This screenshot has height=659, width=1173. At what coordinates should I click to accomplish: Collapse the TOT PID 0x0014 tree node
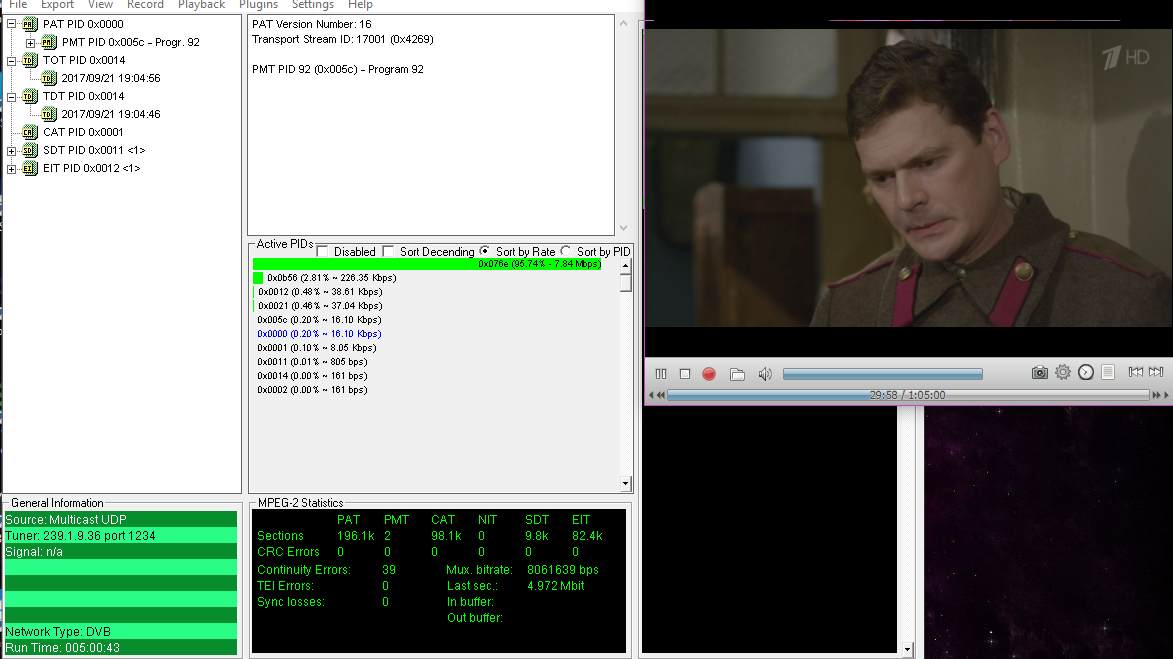point(11,61)
